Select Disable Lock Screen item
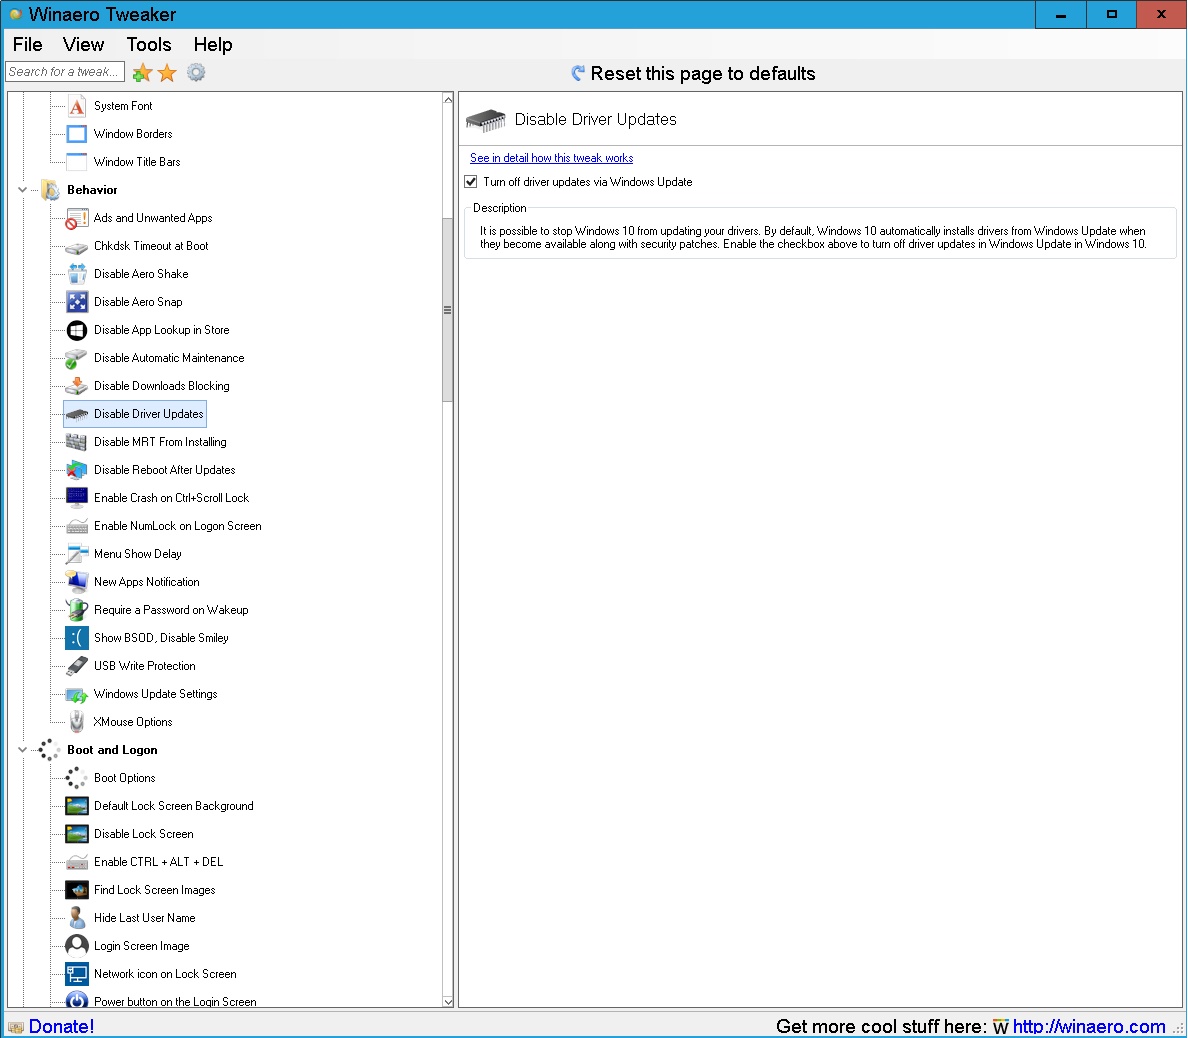1188x1038 pixels. 143,834
